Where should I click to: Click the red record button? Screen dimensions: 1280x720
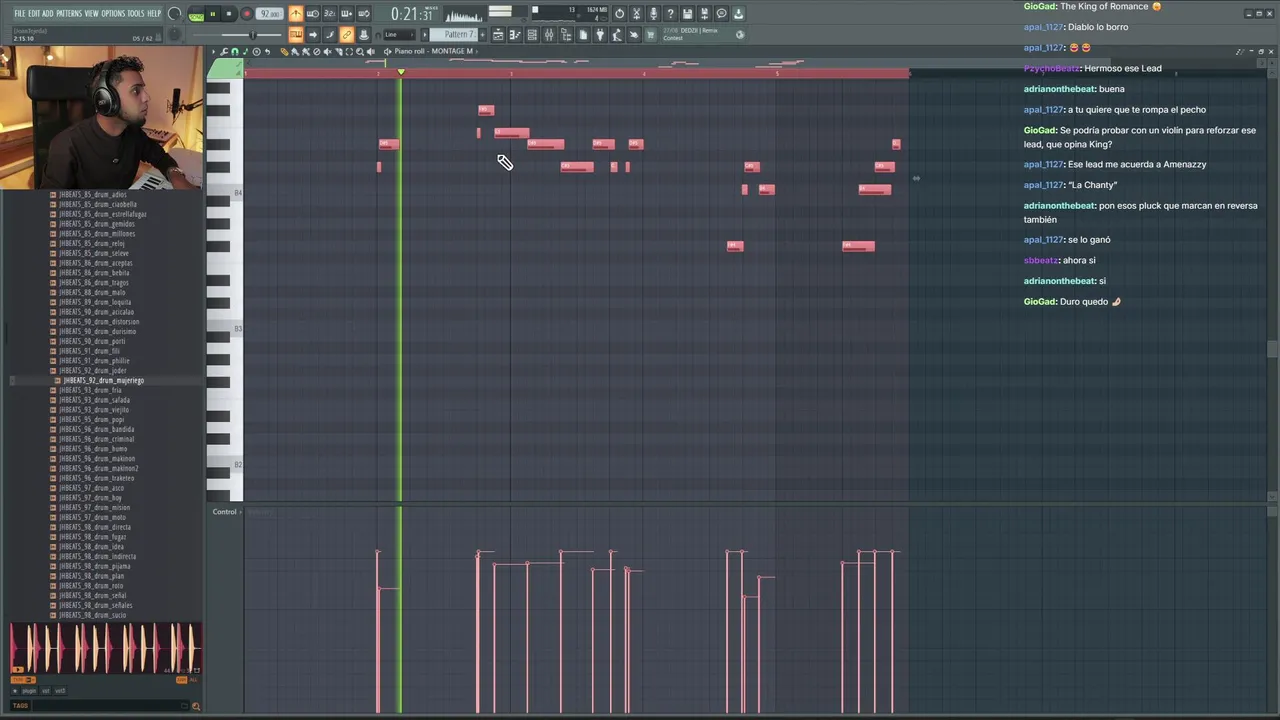pos(247,14)
